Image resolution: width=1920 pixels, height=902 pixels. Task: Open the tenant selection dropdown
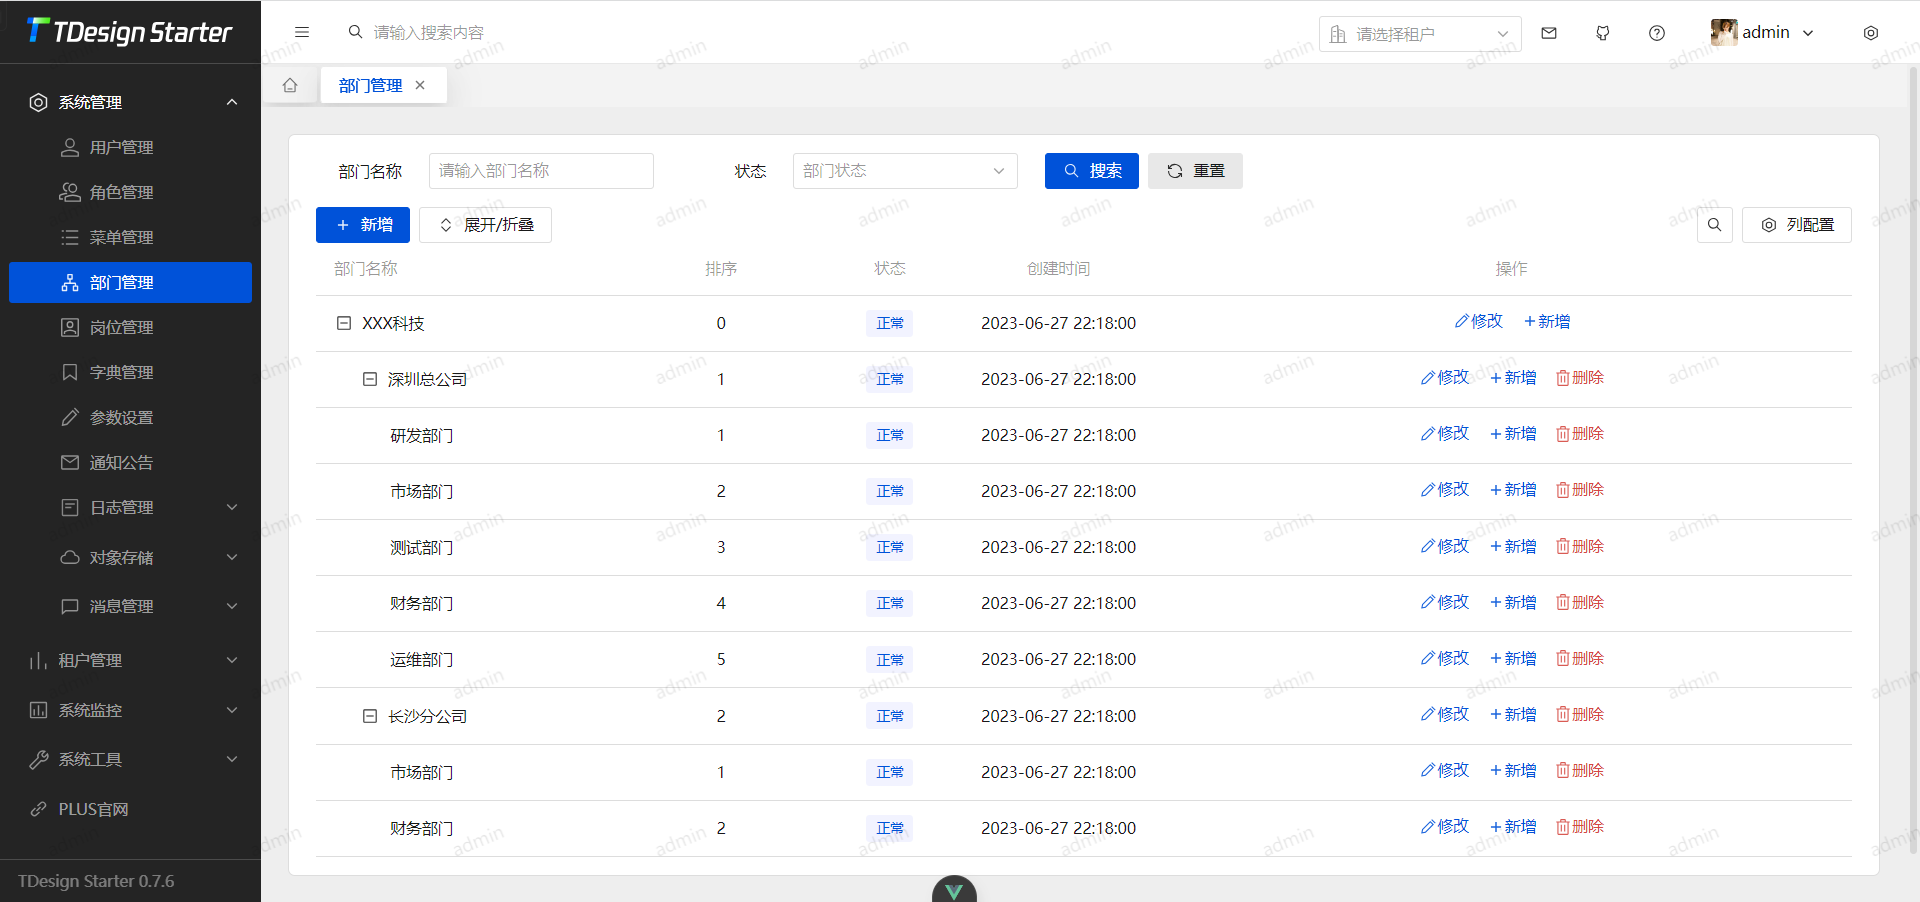(1419, 34)
